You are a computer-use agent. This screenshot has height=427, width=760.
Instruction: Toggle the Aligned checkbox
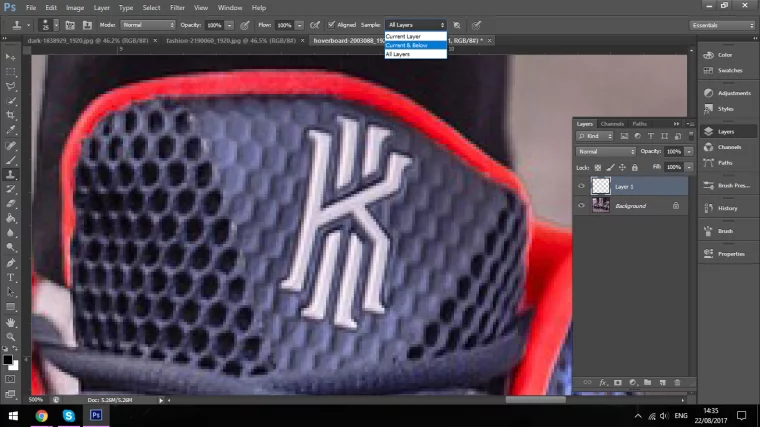click(332, 25)
